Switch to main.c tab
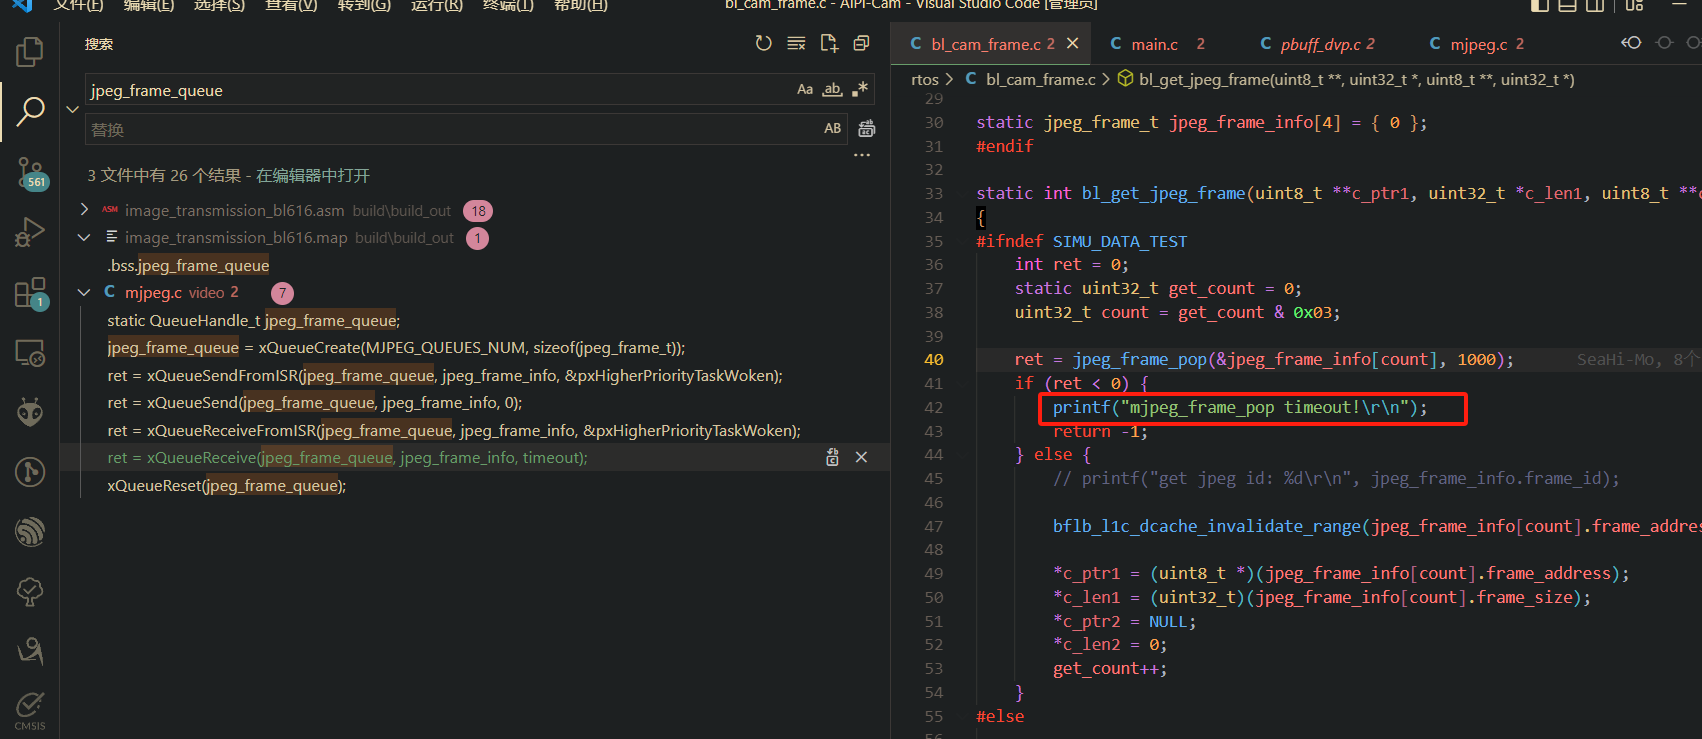 click(1157, 44)
